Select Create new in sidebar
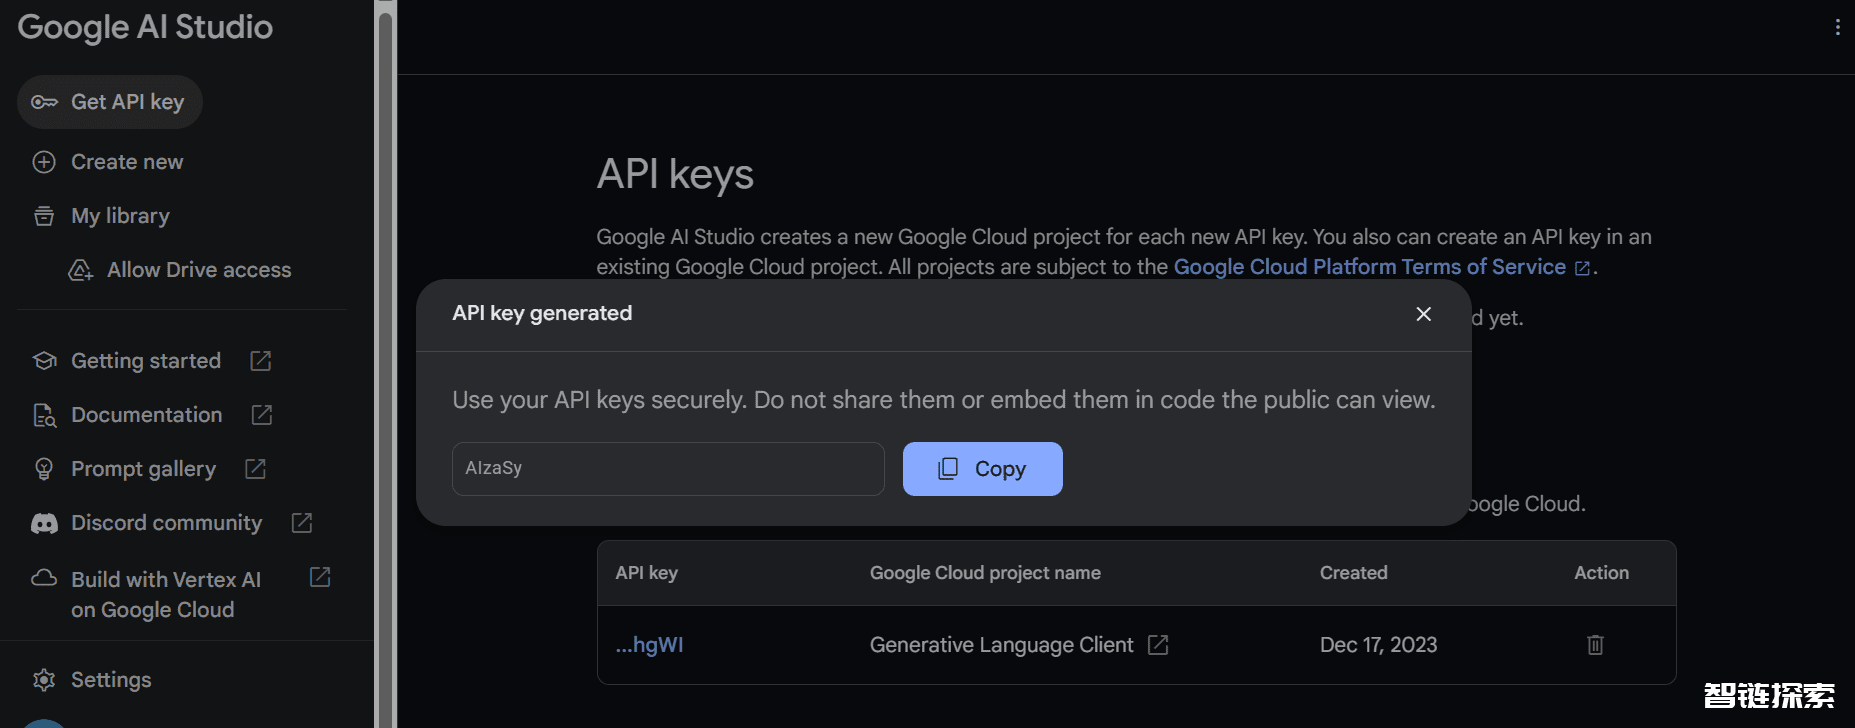 click(x=127, y=162)
